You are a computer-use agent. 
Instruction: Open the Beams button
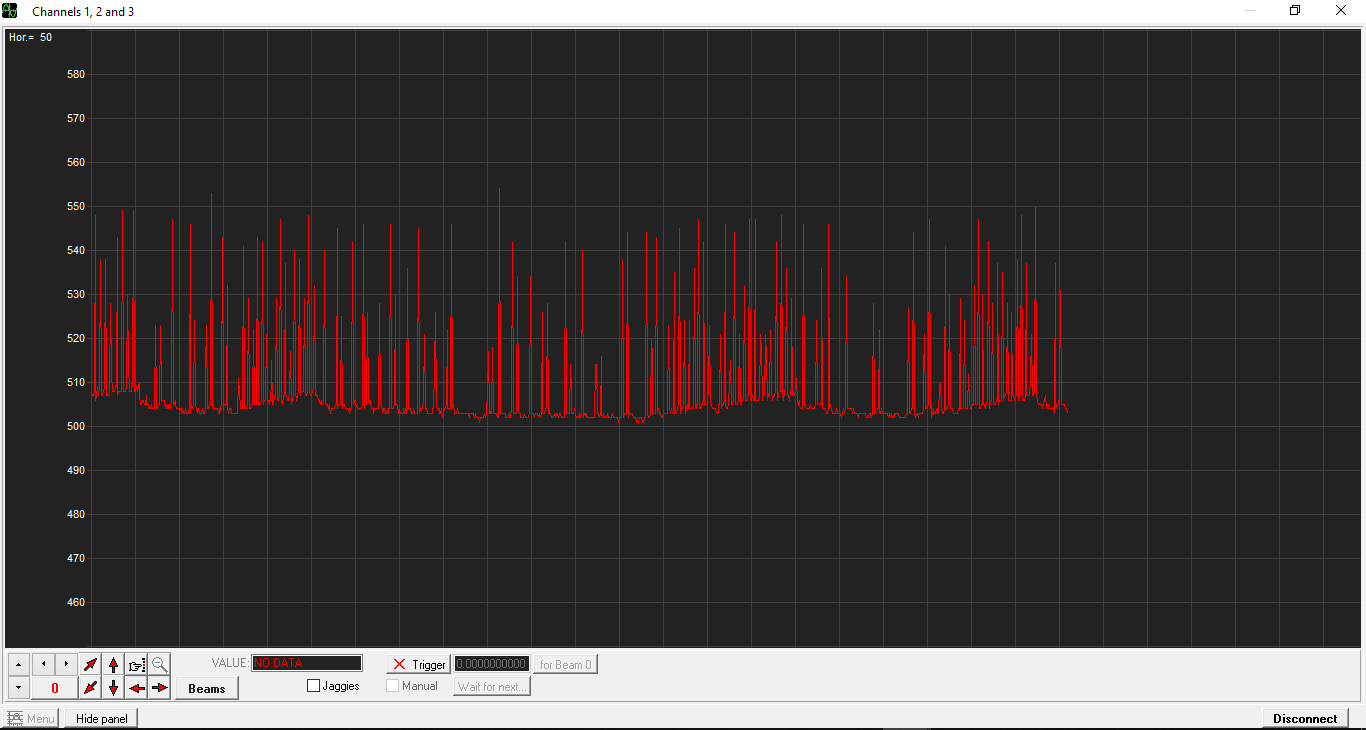click(207, 688)
